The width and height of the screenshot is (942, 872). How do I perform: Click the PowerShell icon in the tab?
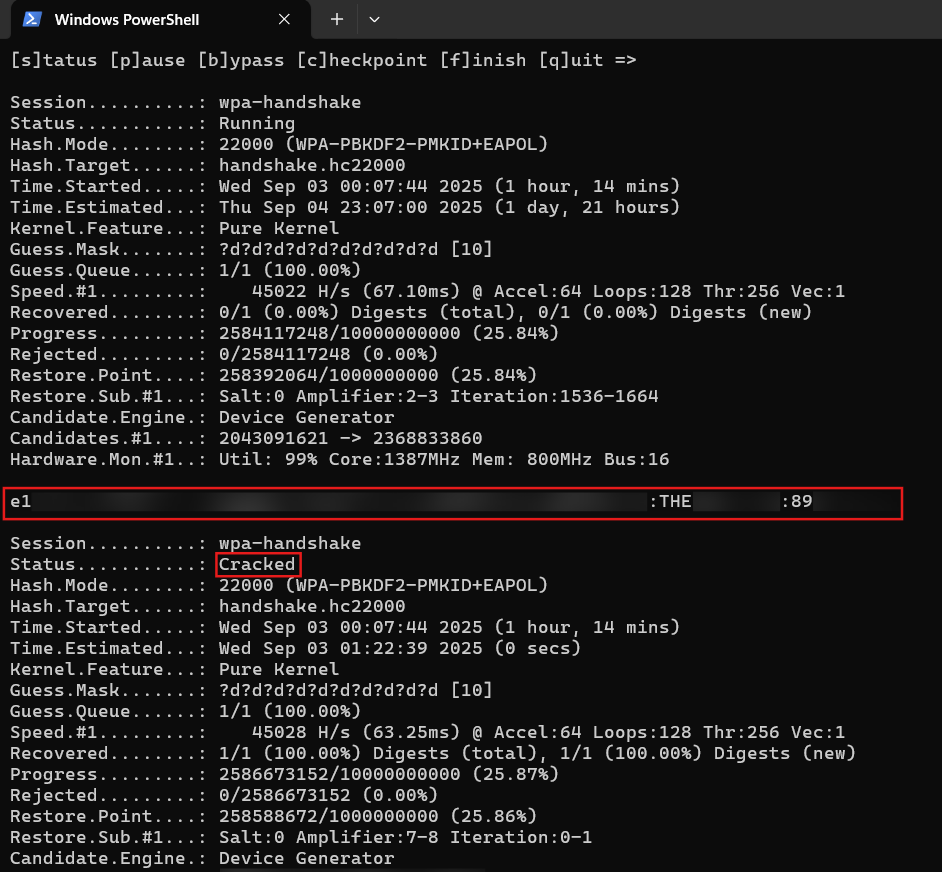click(x=32, y=19)
